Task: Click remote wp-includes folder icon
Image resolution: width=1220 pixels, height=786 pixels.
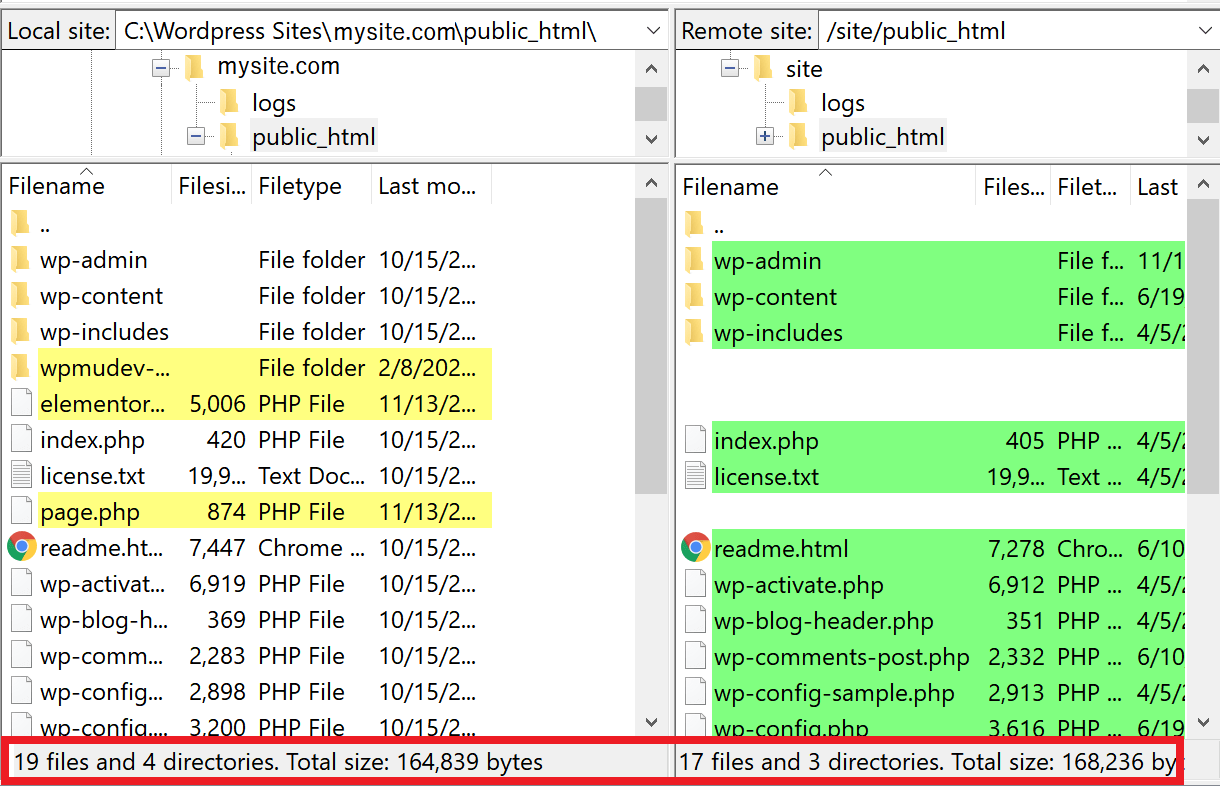Action: tap(695, 332)
